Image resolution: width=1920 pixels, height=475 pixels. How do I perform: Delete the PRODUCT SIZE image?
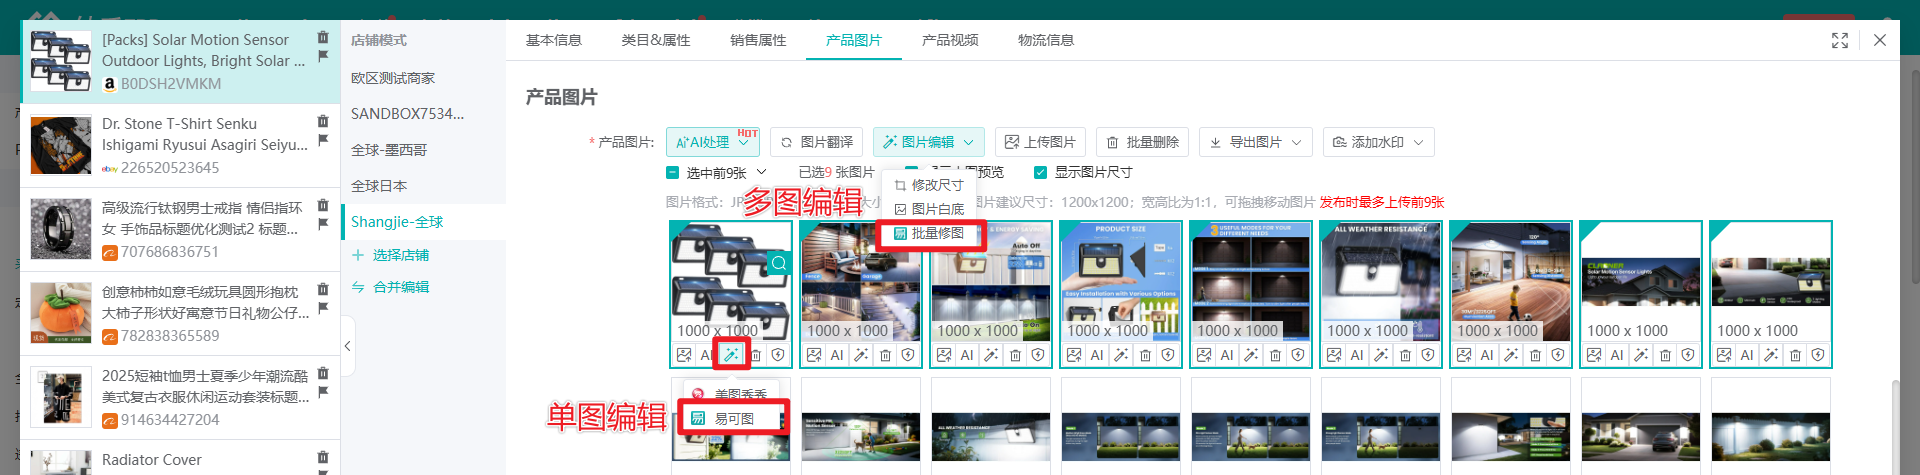coord(1145,355)
